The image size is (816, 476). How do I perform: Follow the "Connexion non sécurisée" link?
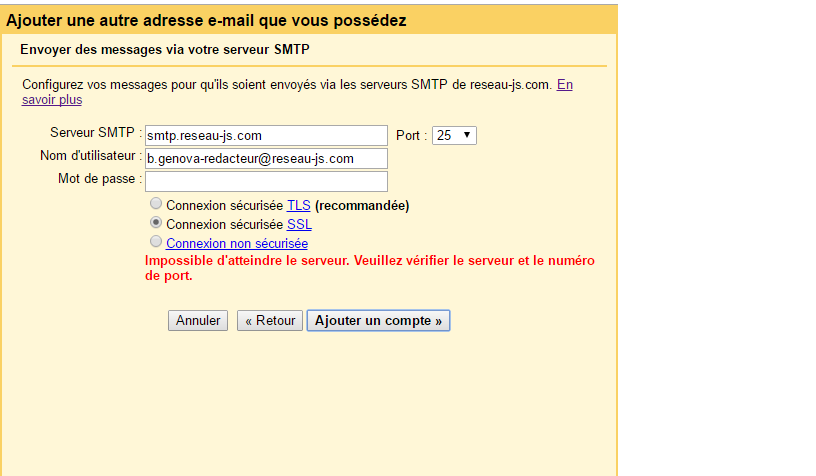(237, 243)
